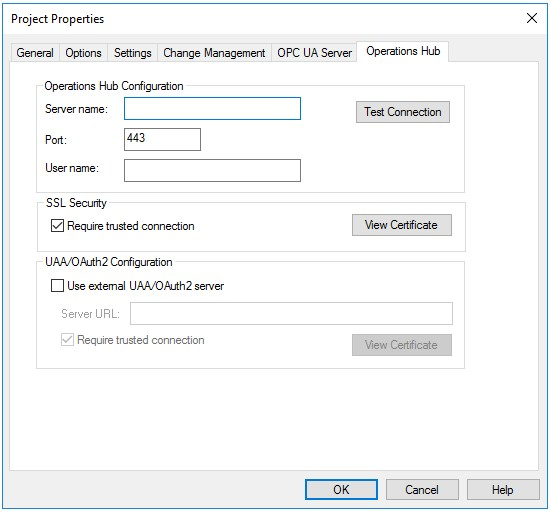Select the Settings tab
Viewport: 550px width, 512px height.
[133, 53]
